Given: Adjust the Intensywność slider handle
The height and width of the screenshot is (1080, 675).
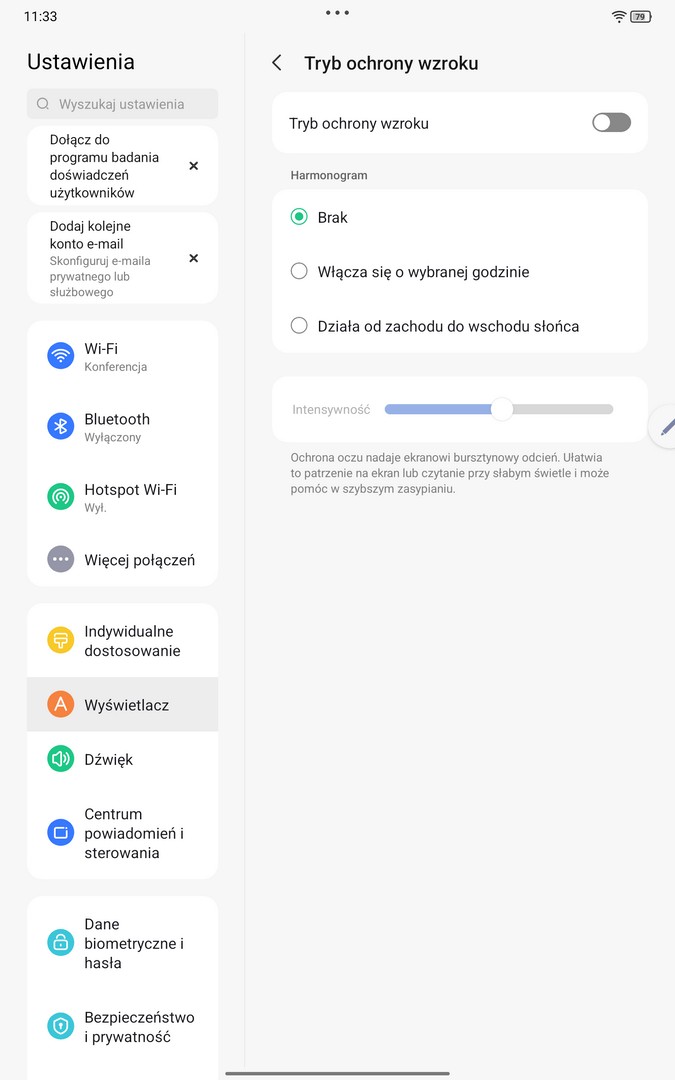Looking at the screenshot, I should tap(502, 409).
